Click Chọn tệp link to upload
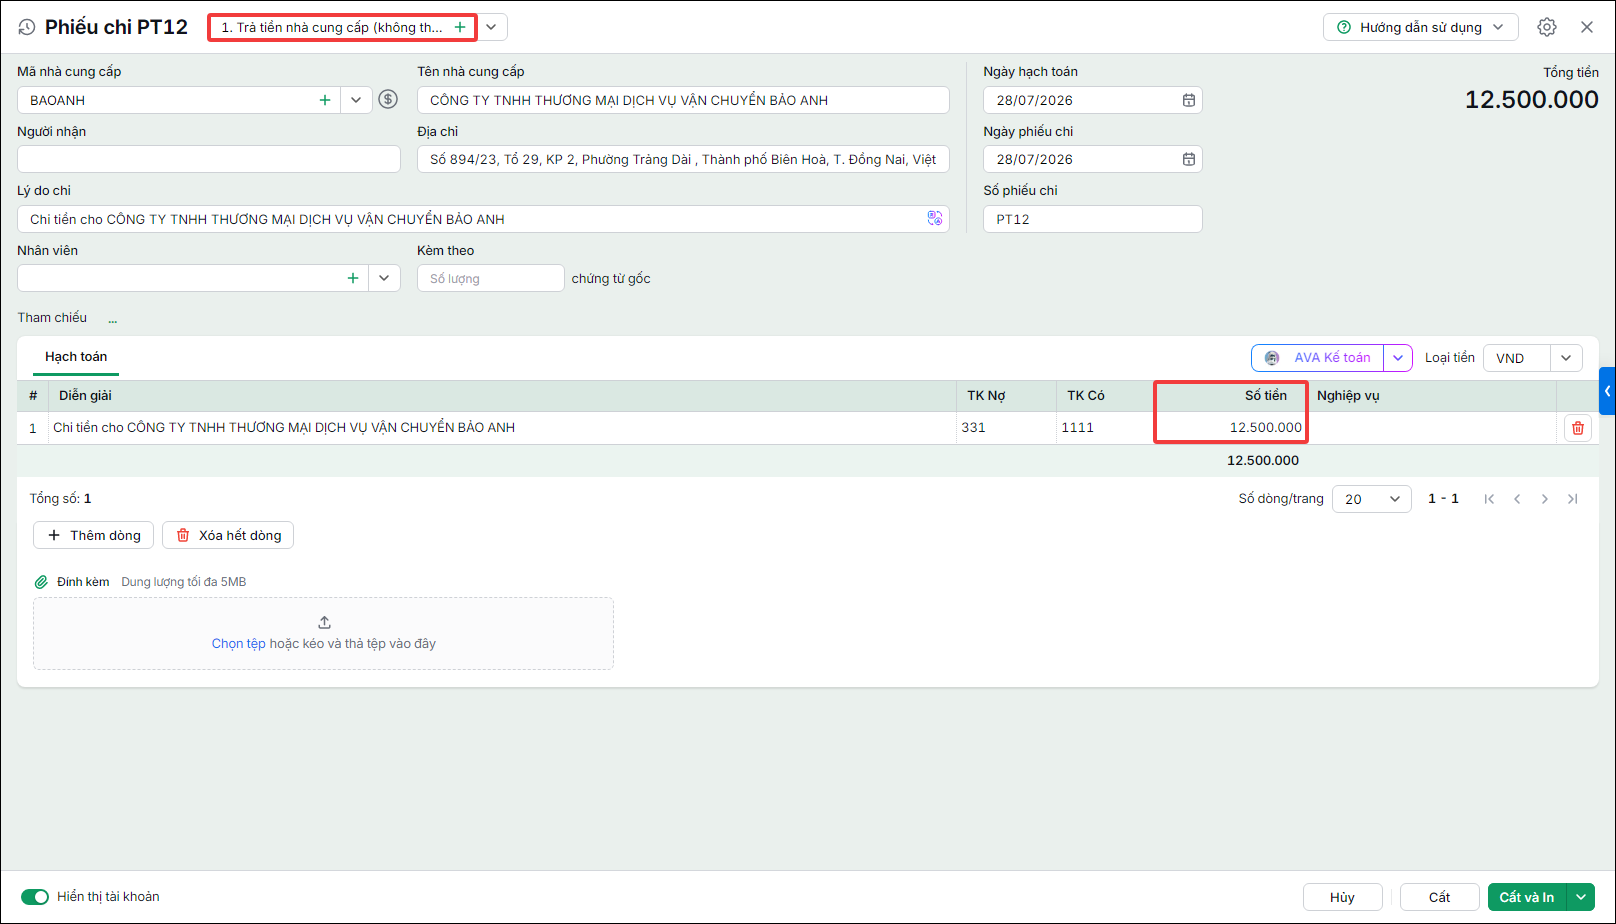Image resolution: width=1616 pixels, height=924 pixels. pos(238,644)
